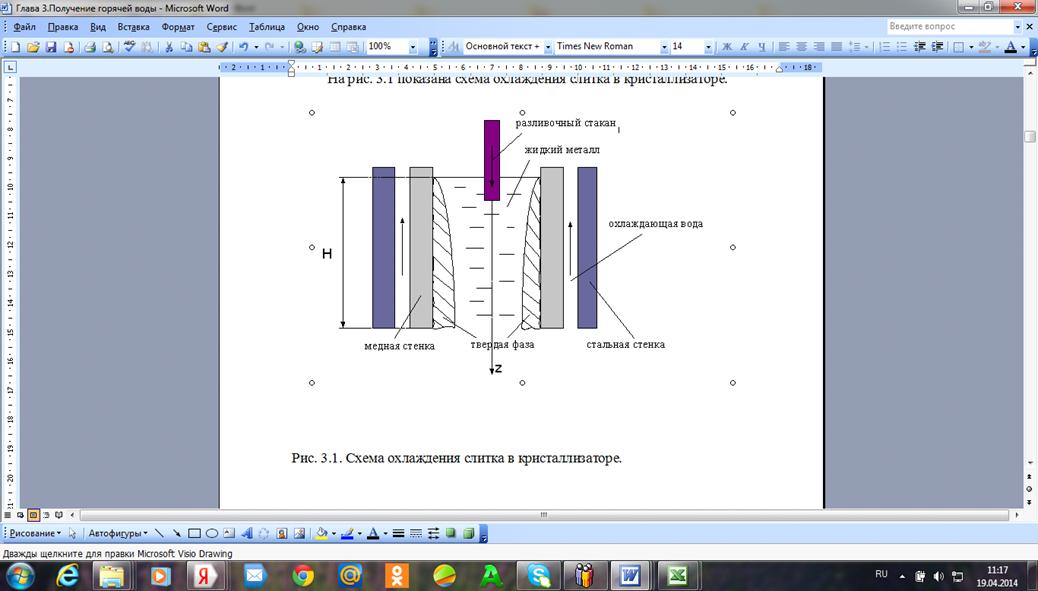Image resolution: width=1038 pixels, height=591 pixels.
Task: Open the Таблица menu
Action: (x=266, y=27)
